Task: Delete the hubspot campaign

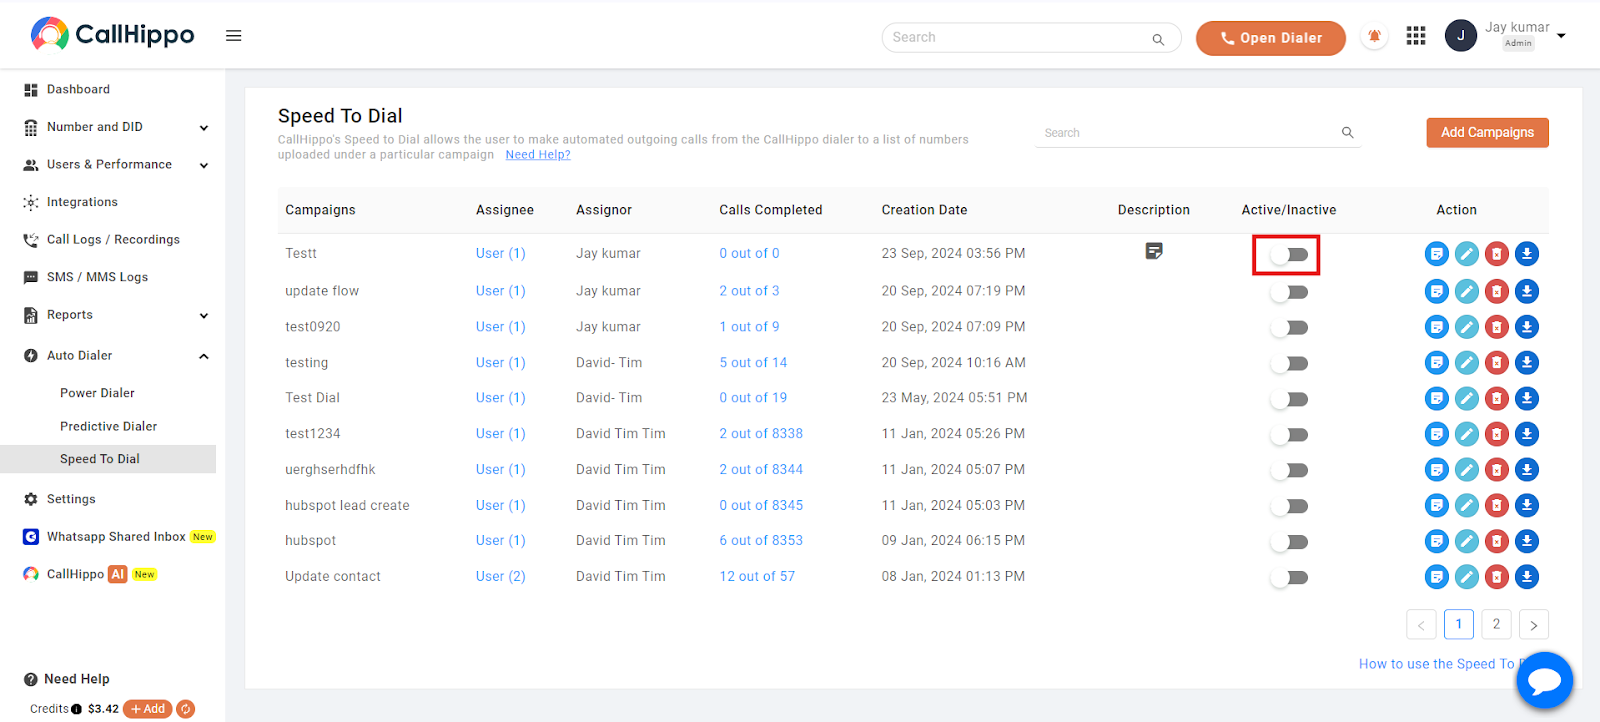Action: point(1496,541)
